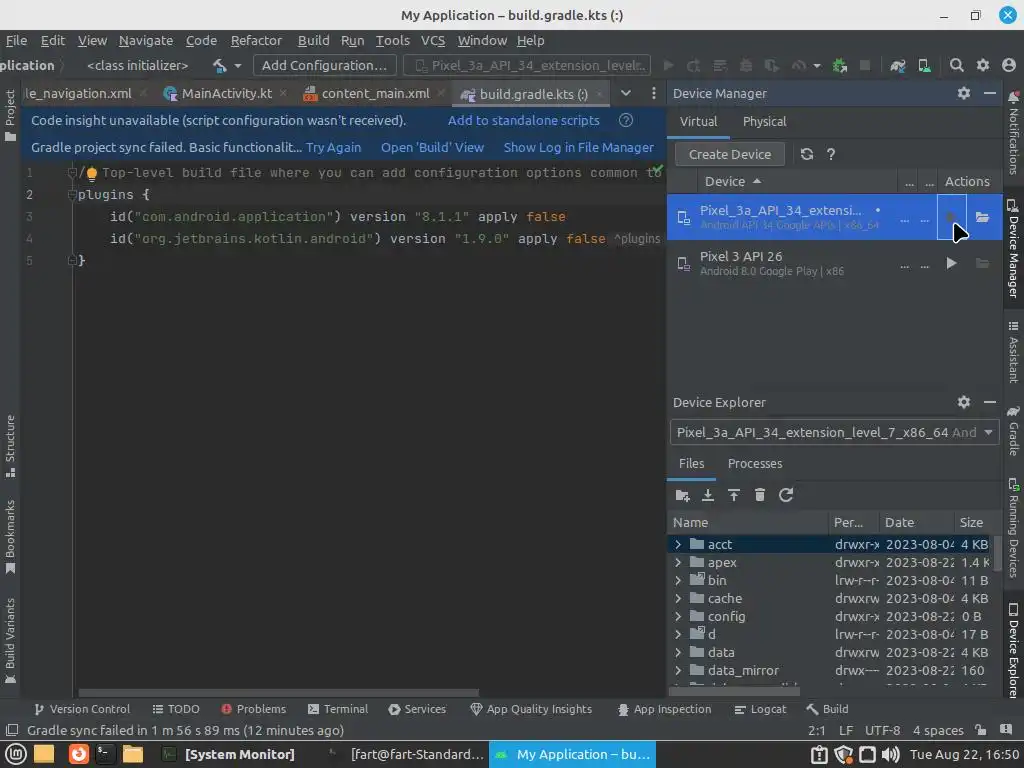Stop the running Pixel_3a_API_34 emulator
The height and width of the screenshot is (768, 1024).
click(951, 217)
